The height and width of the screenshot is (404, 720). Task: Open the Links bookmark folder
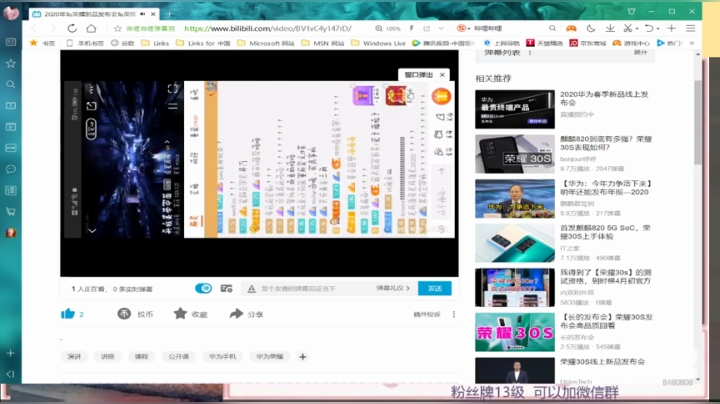[155, 43]
